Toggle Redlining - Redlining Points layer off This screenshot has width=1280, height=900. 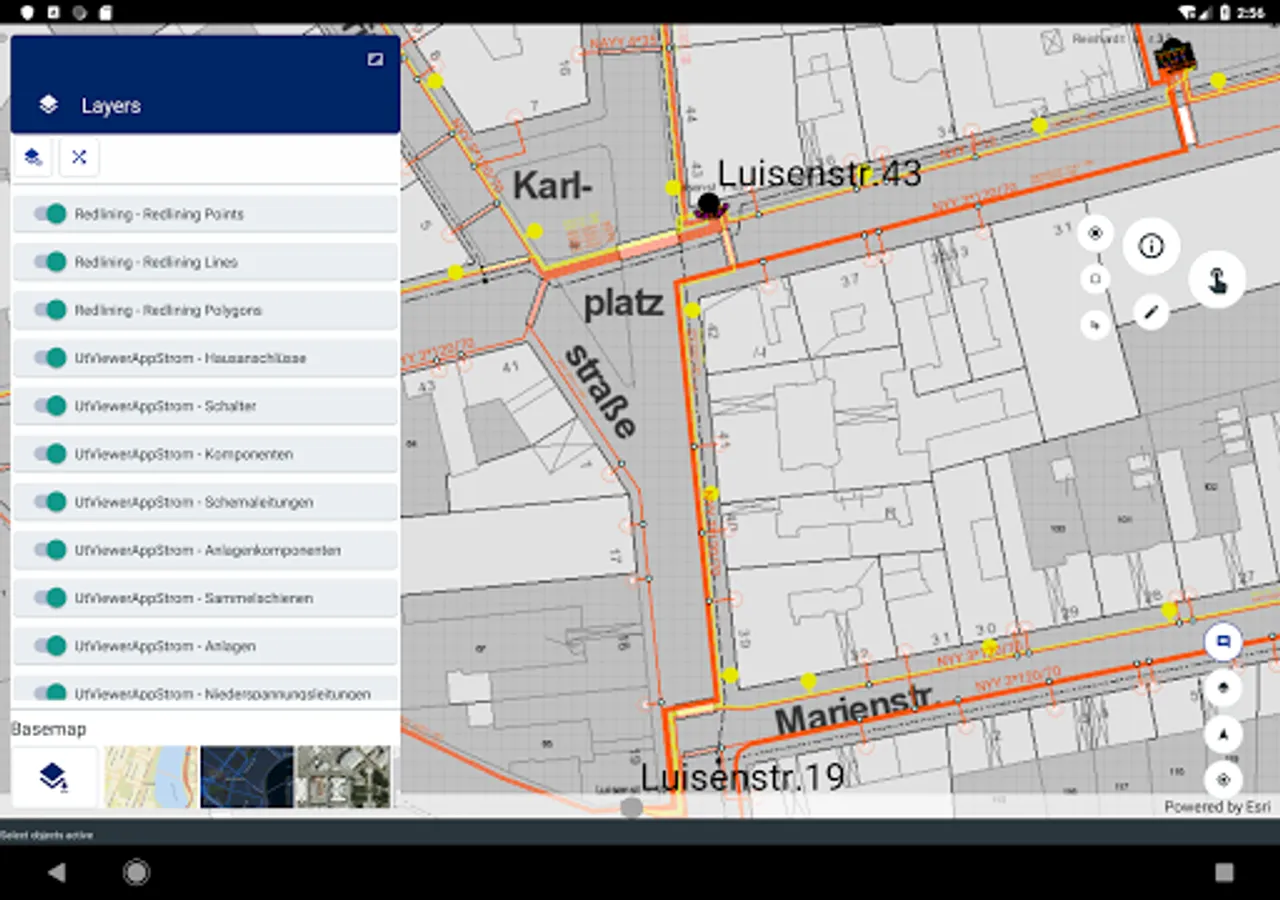pos(49,214)
